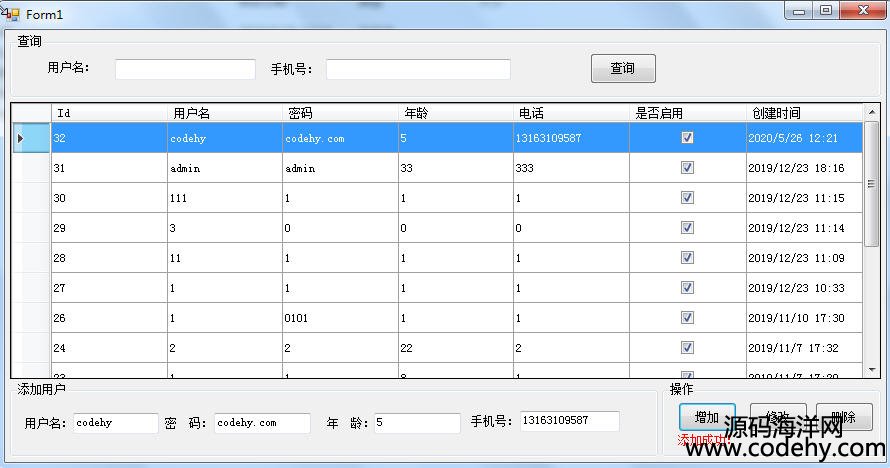
Task: Click the Form1 application icon in title bar
Action: [x=11, y=13]
